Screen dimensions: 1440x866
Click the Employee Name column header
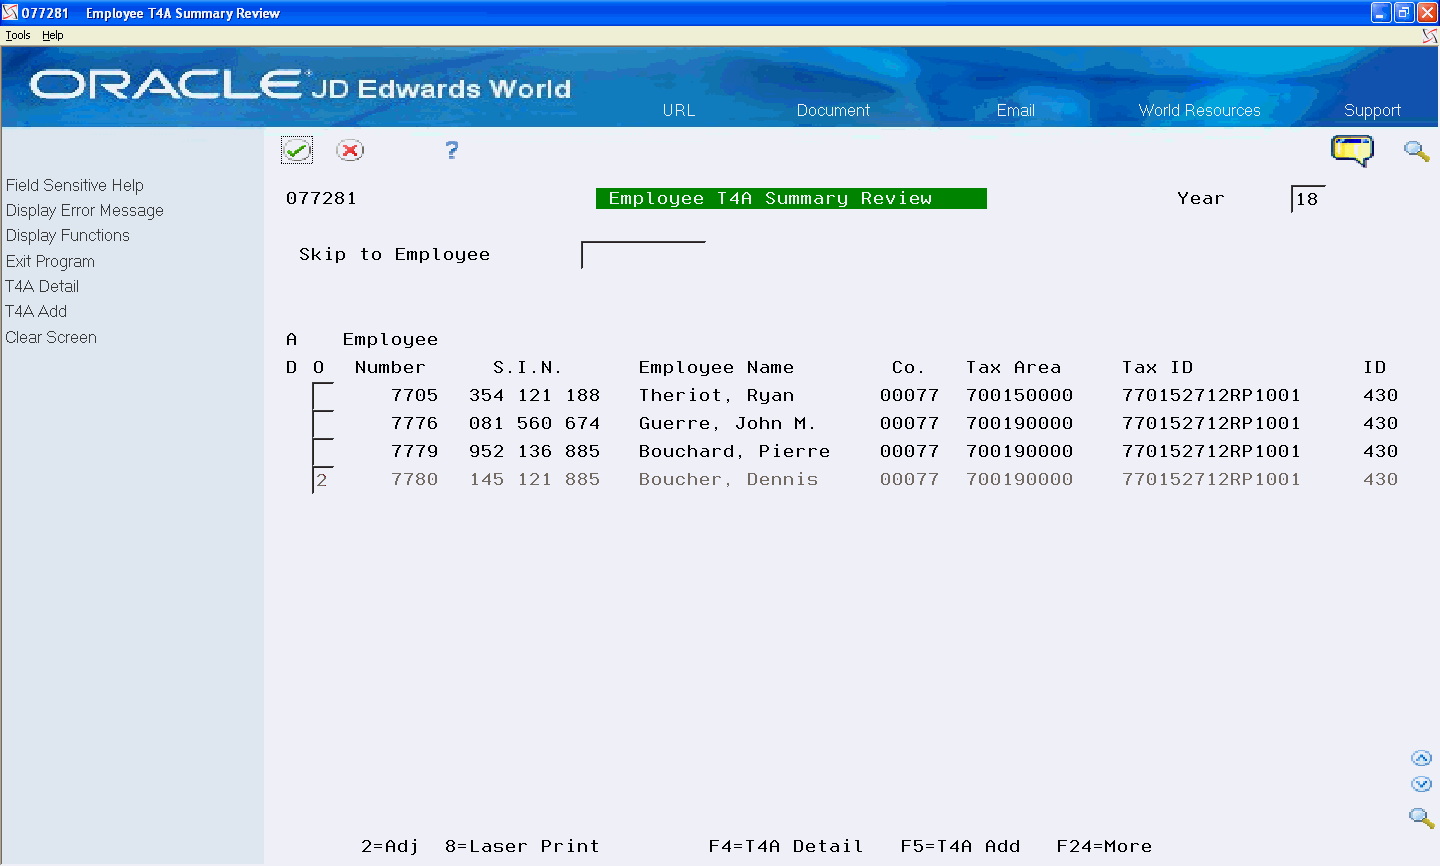click(716, 367)
